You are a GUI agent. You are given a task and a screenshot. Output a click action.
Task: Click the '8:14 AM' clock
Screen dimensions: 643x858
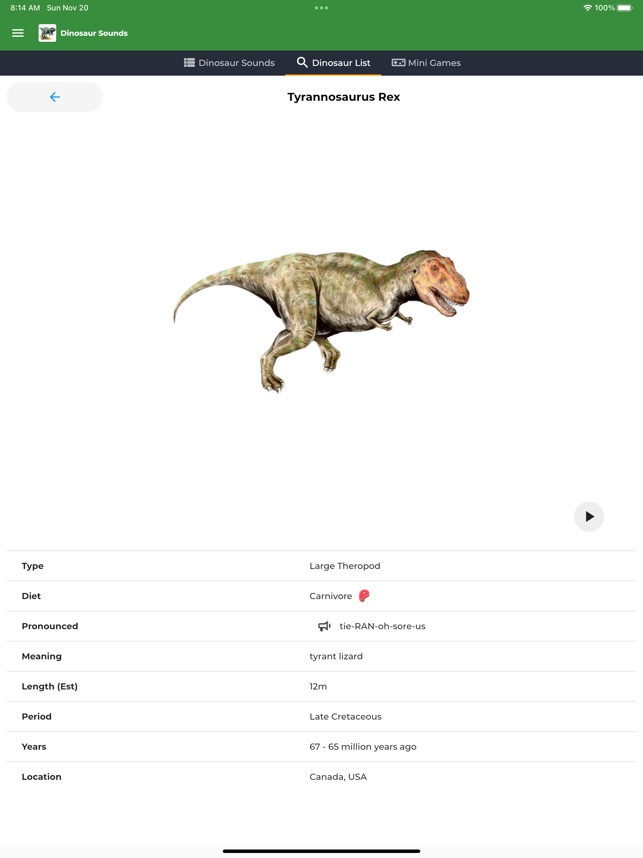coord(25,8)
